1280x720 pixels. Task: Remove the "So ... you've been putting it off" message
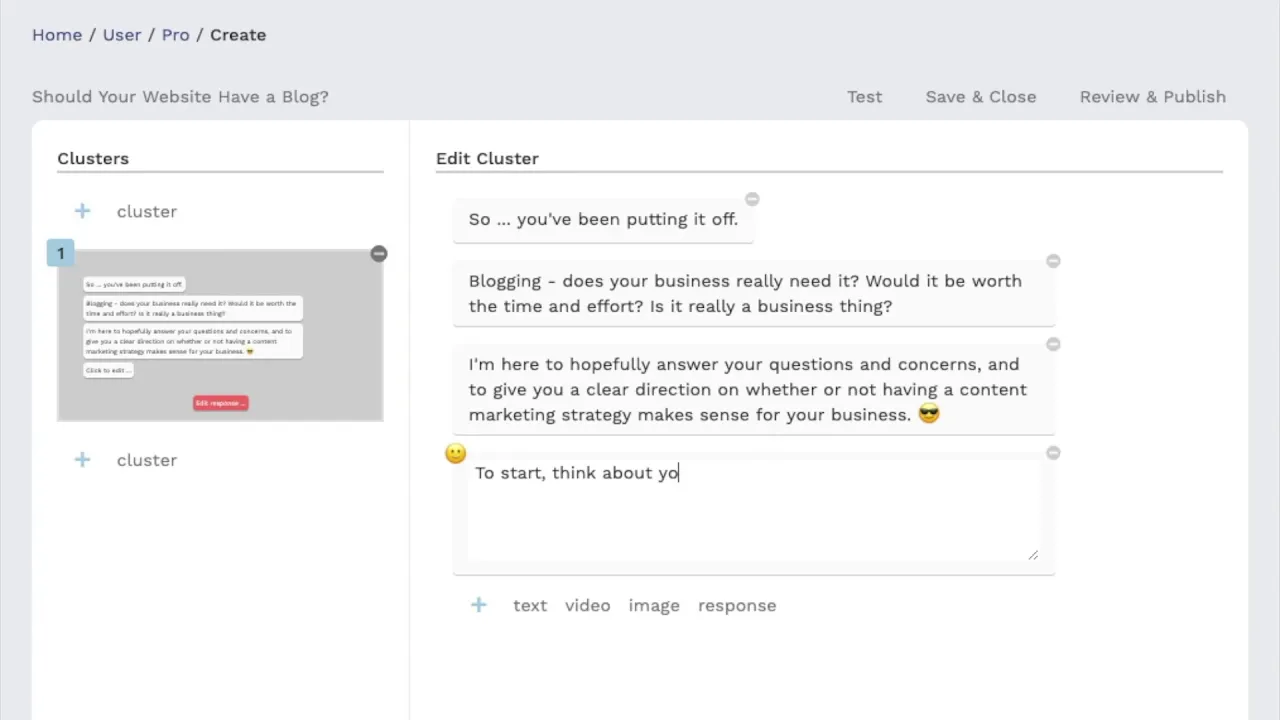(x=752, y=199)
